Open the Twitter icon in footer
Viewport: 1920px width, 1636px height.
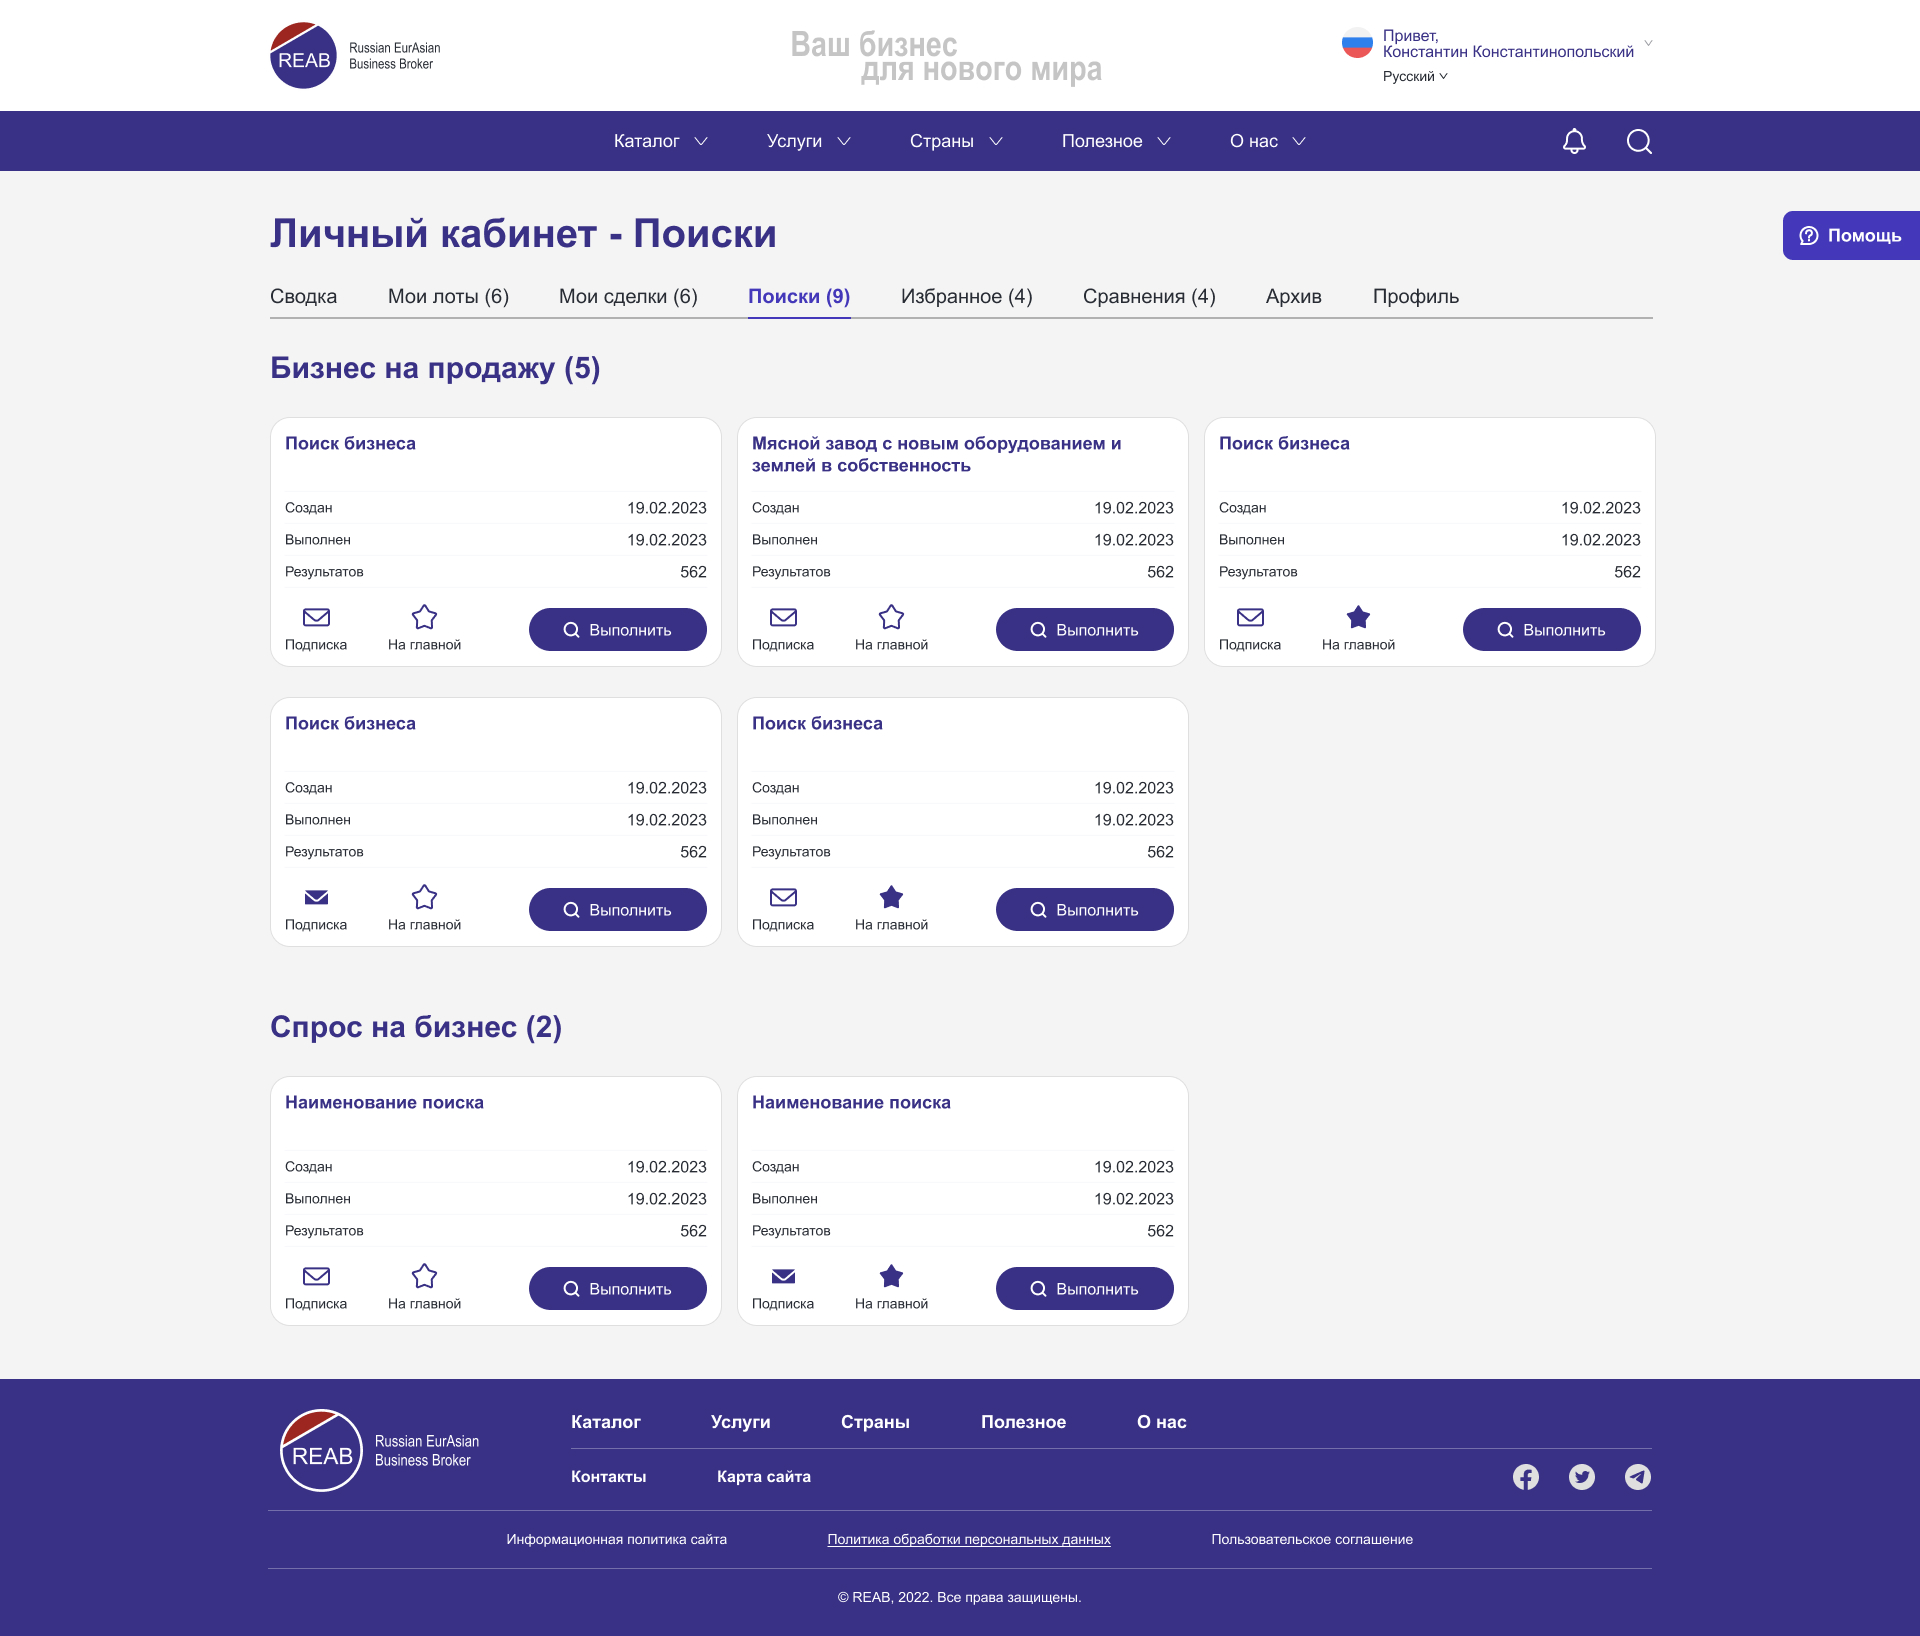(x=1581, y=1477)
